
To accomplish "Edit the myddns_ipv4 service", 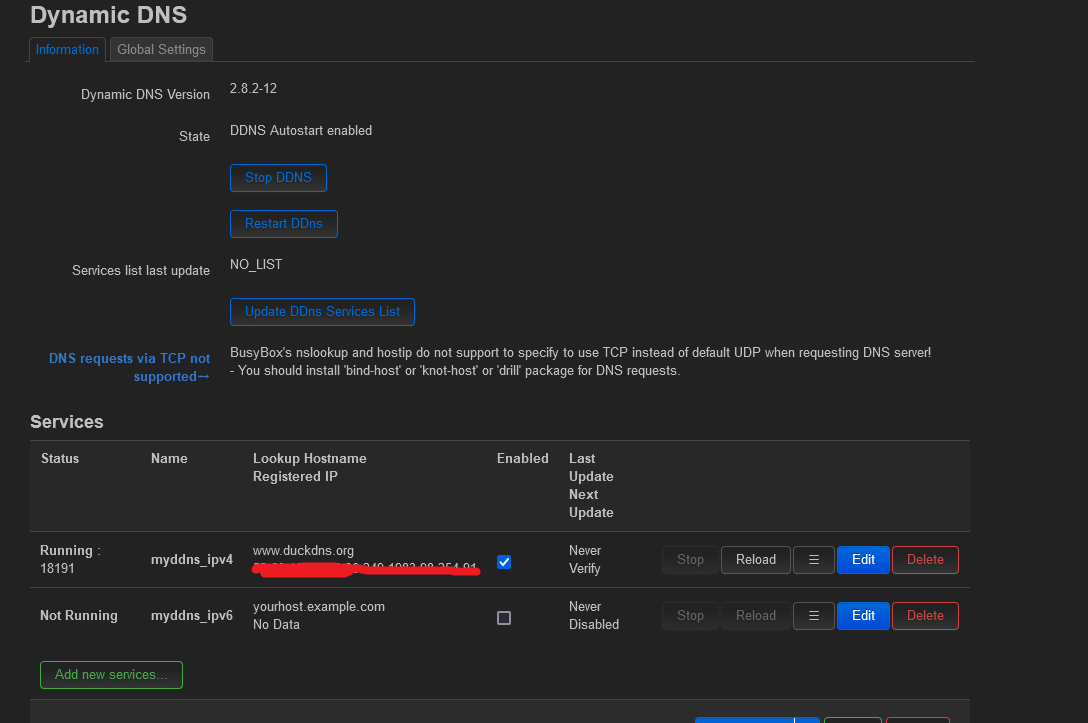I will [x=863, y=559].
